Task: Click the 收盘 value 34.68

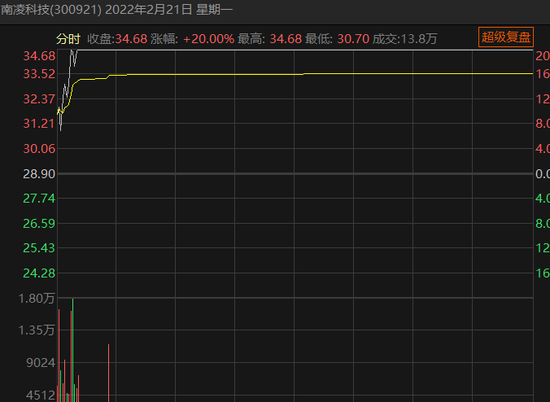Action: point(131,39)
